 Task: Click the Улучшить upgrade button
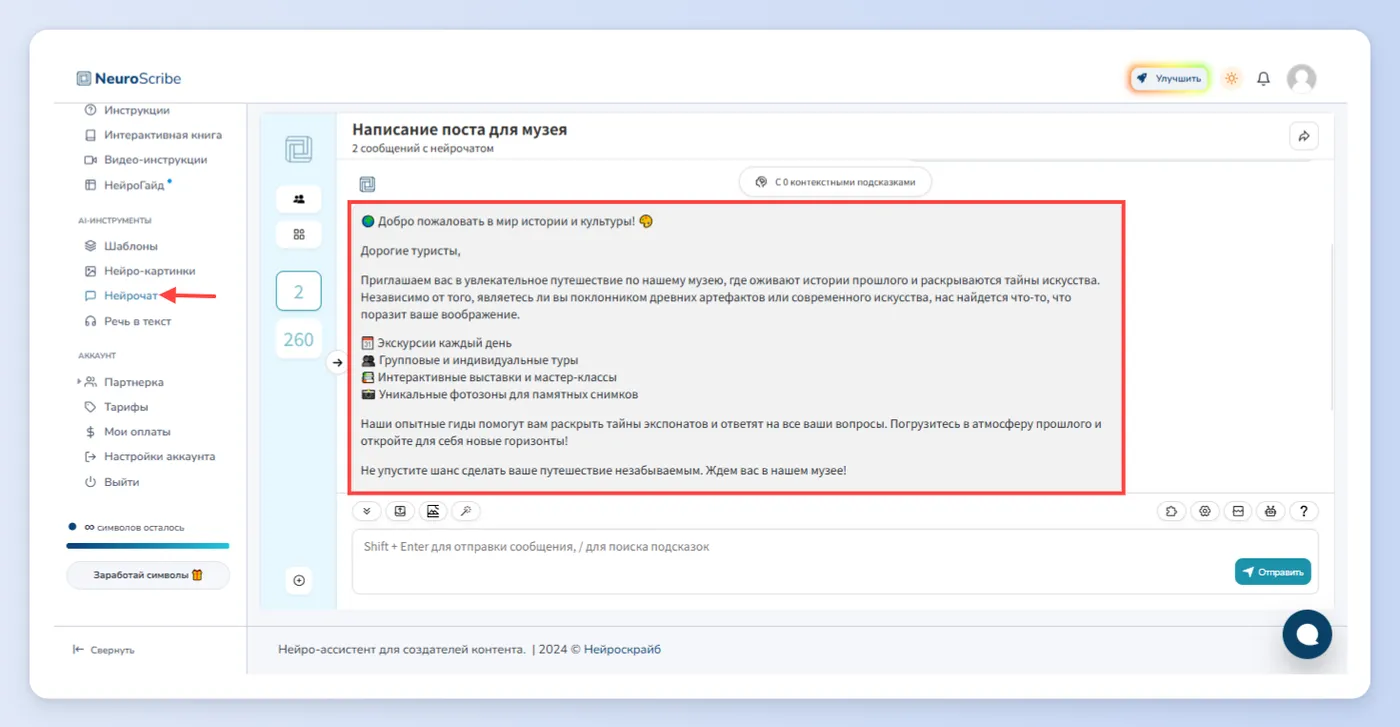click(1170, 78)
